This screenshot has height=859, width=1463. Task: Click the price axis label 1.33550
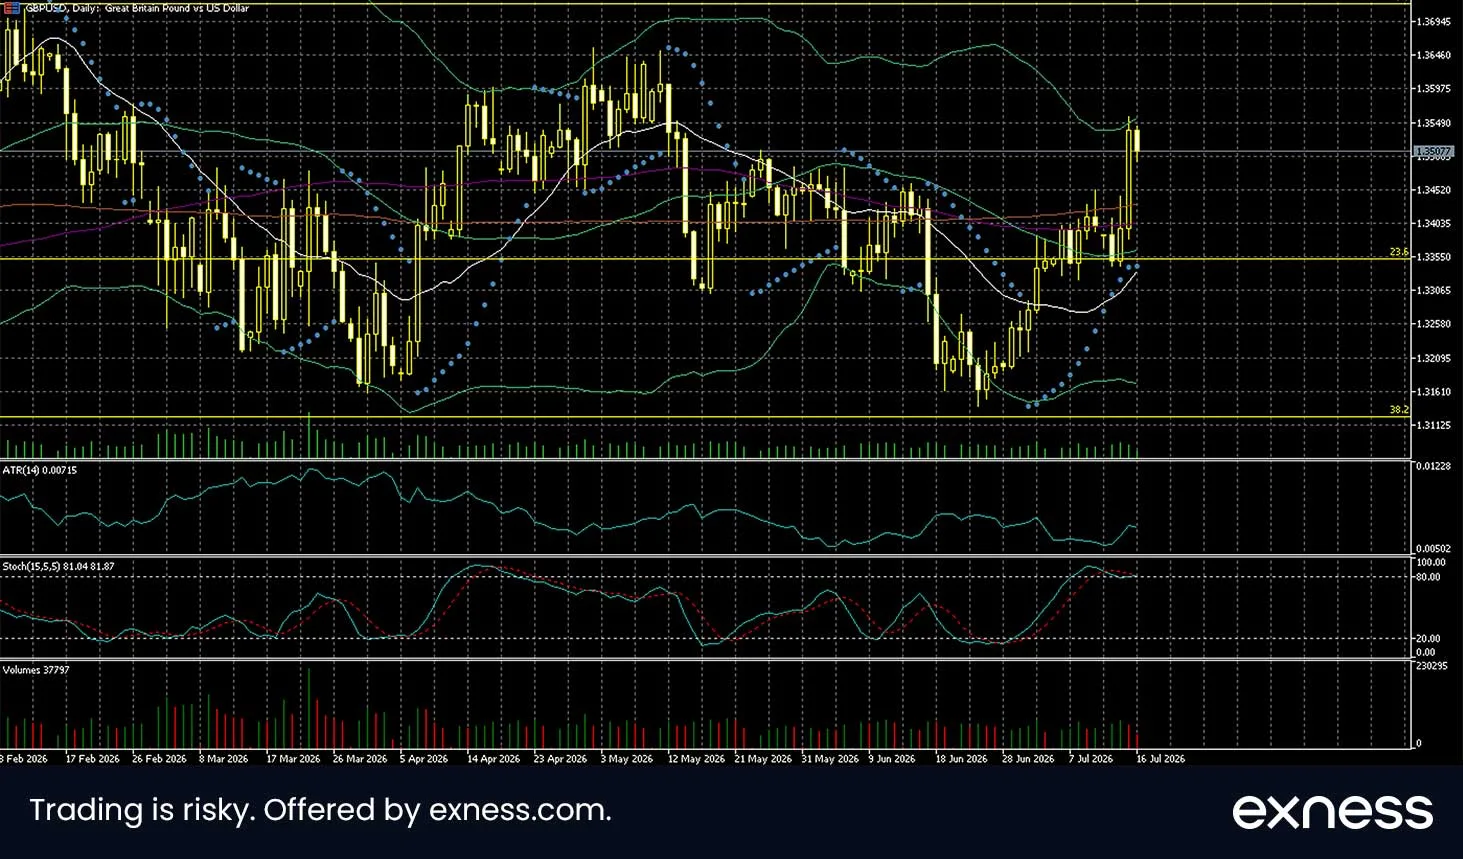[1434, 257]
